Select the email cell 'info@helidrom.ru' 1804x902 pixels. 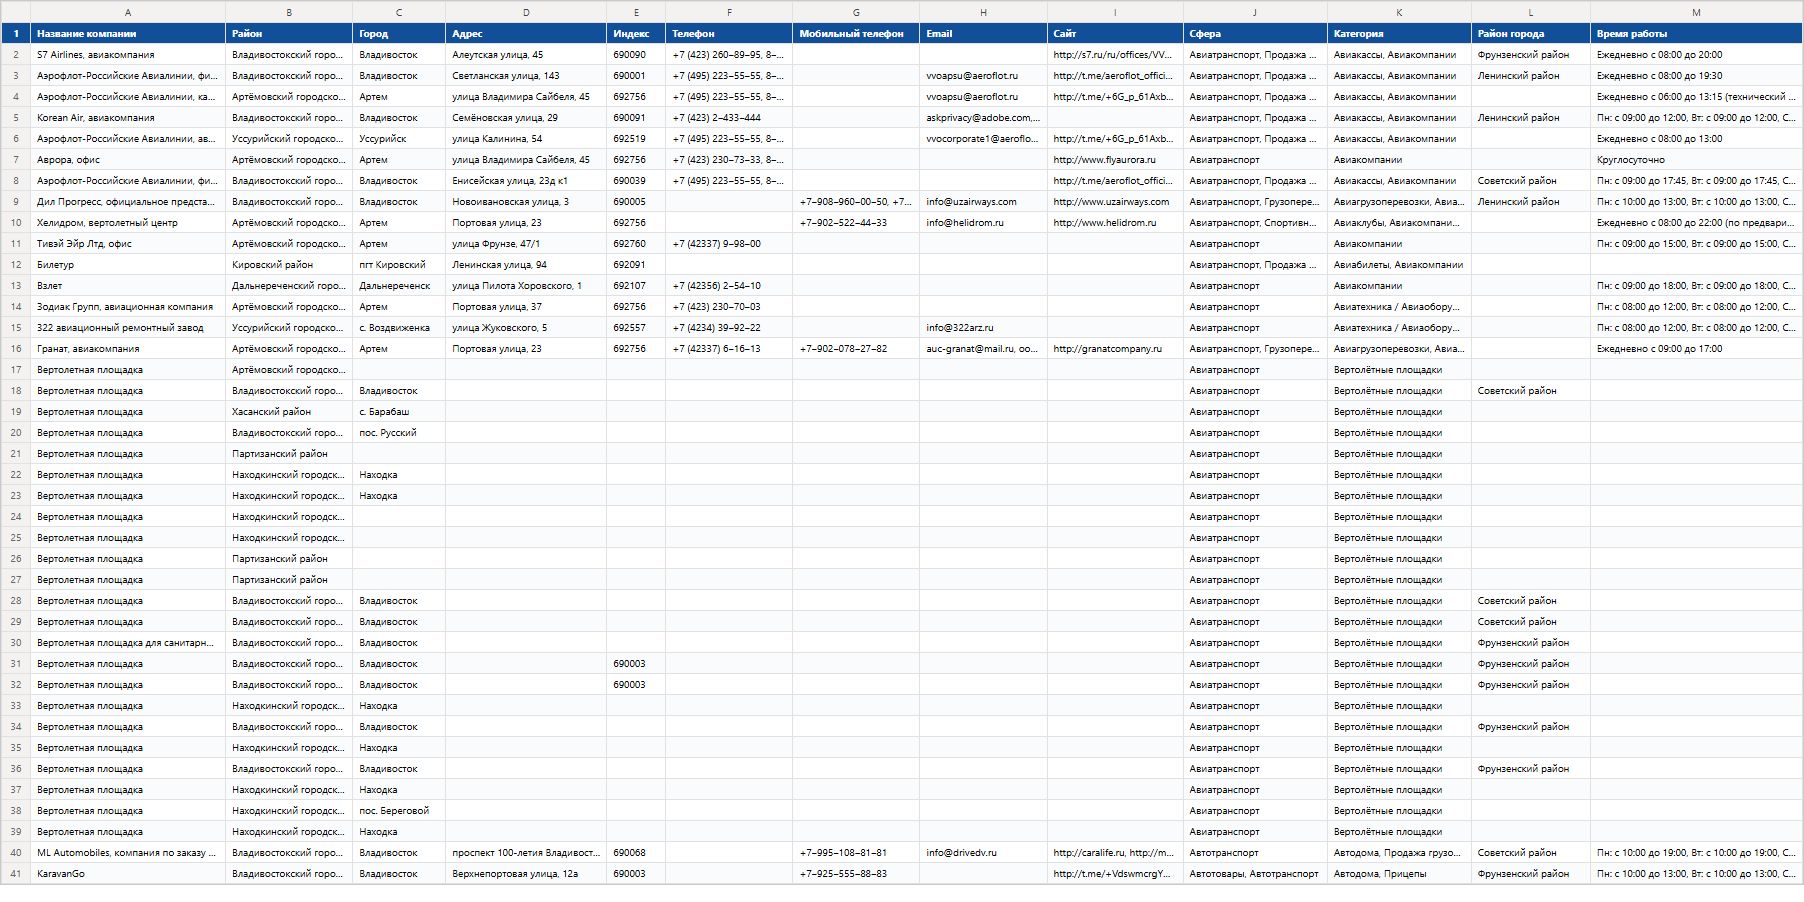[x=983, y=223]
